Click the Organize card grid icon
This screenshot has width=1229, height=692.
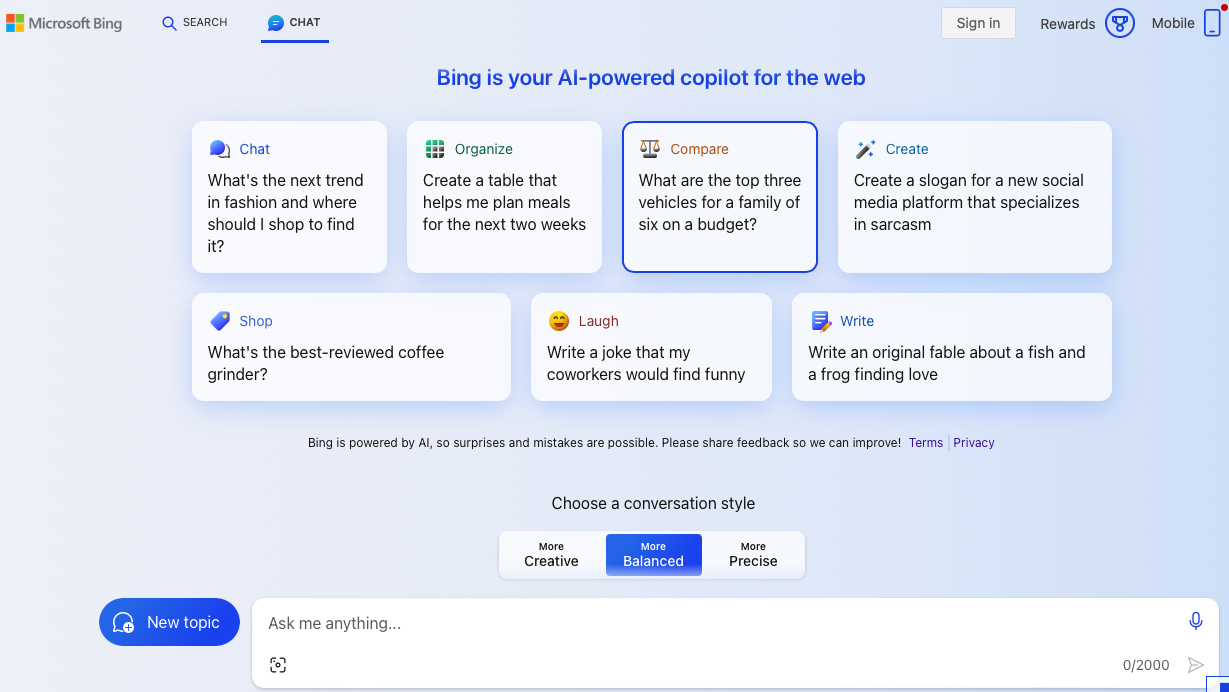click(435, 149)
